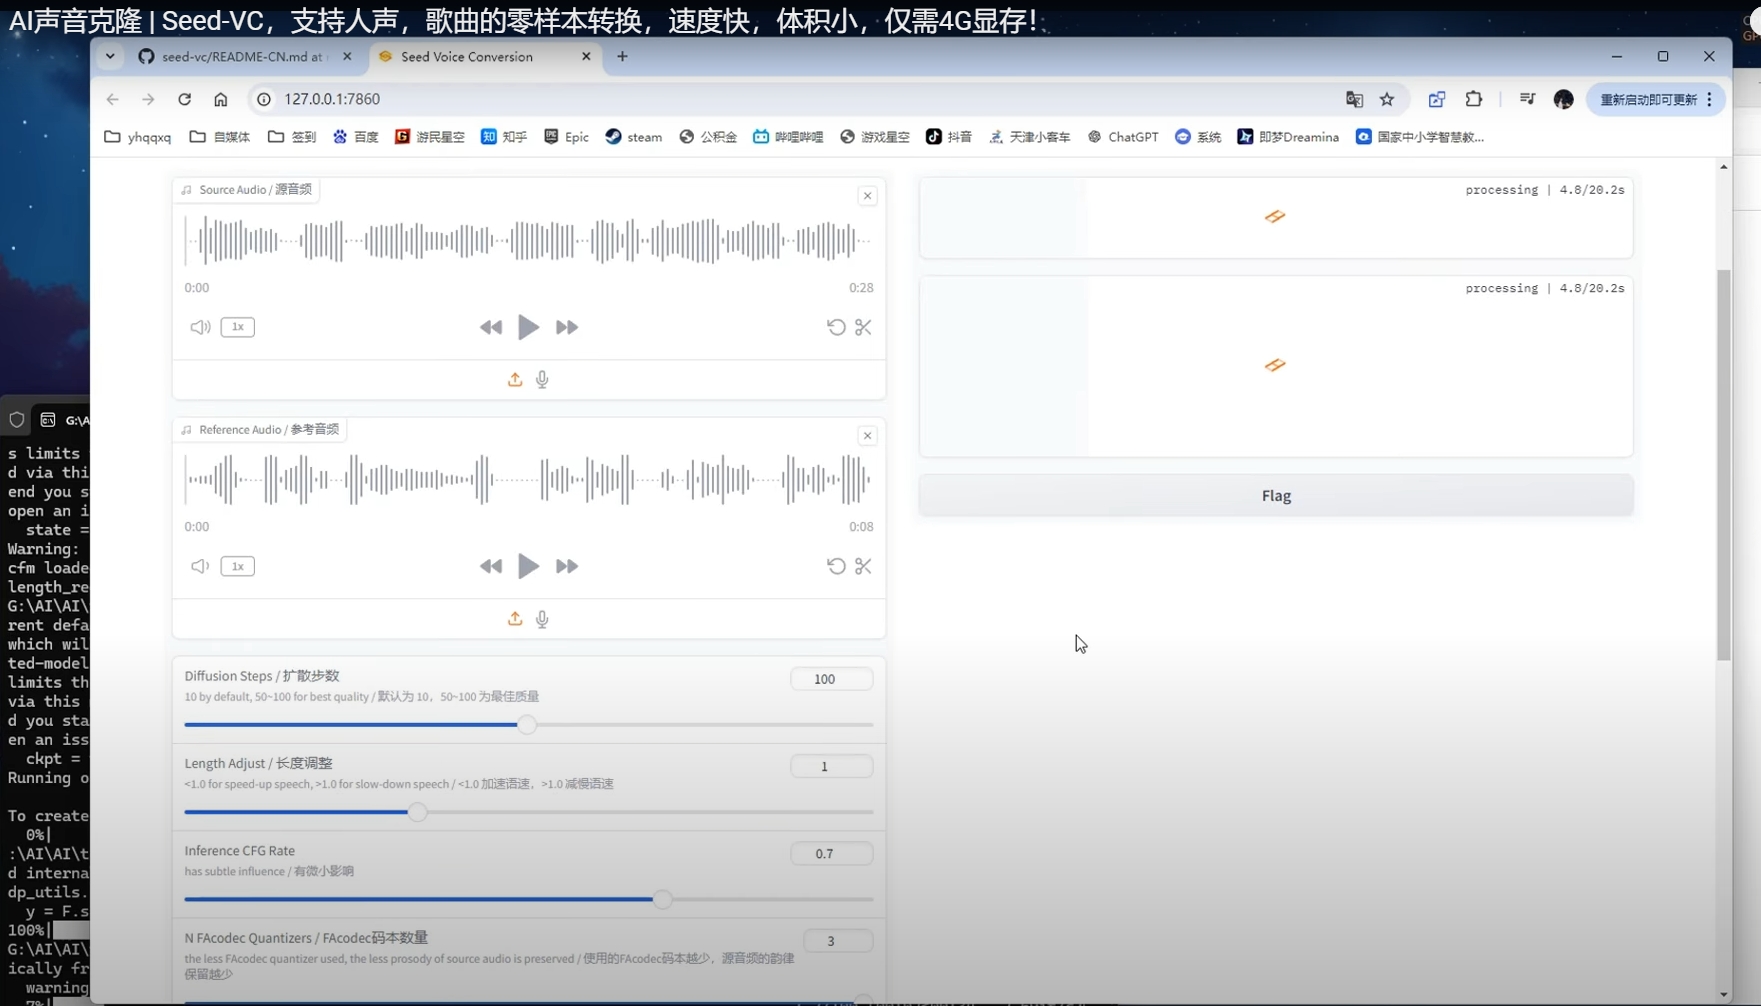Mute the Source Audio volume

point(200,327)
